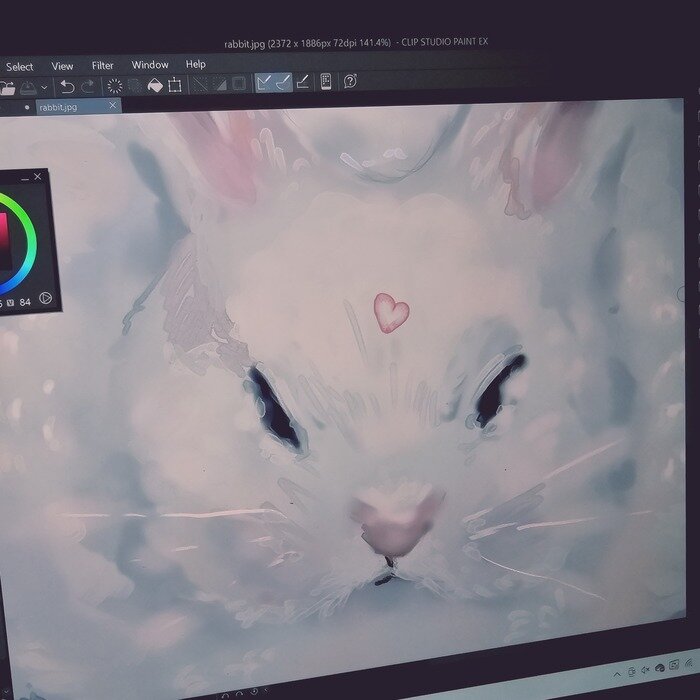Viewport: 700px width, 700px height.
Task: Open the View menu
Action: 62,66
